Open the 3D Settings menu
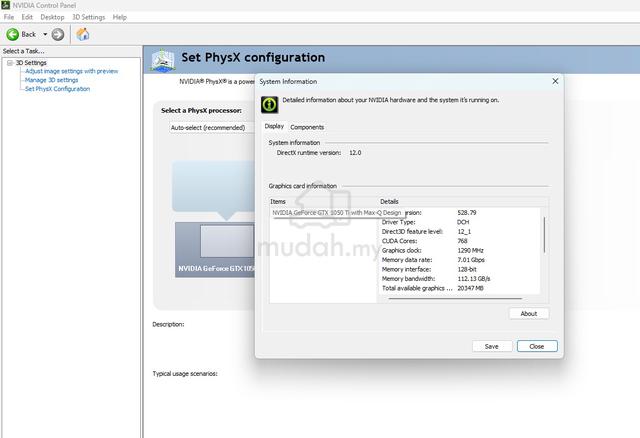The height and width of the screenshot is (438, 640). 89,17
